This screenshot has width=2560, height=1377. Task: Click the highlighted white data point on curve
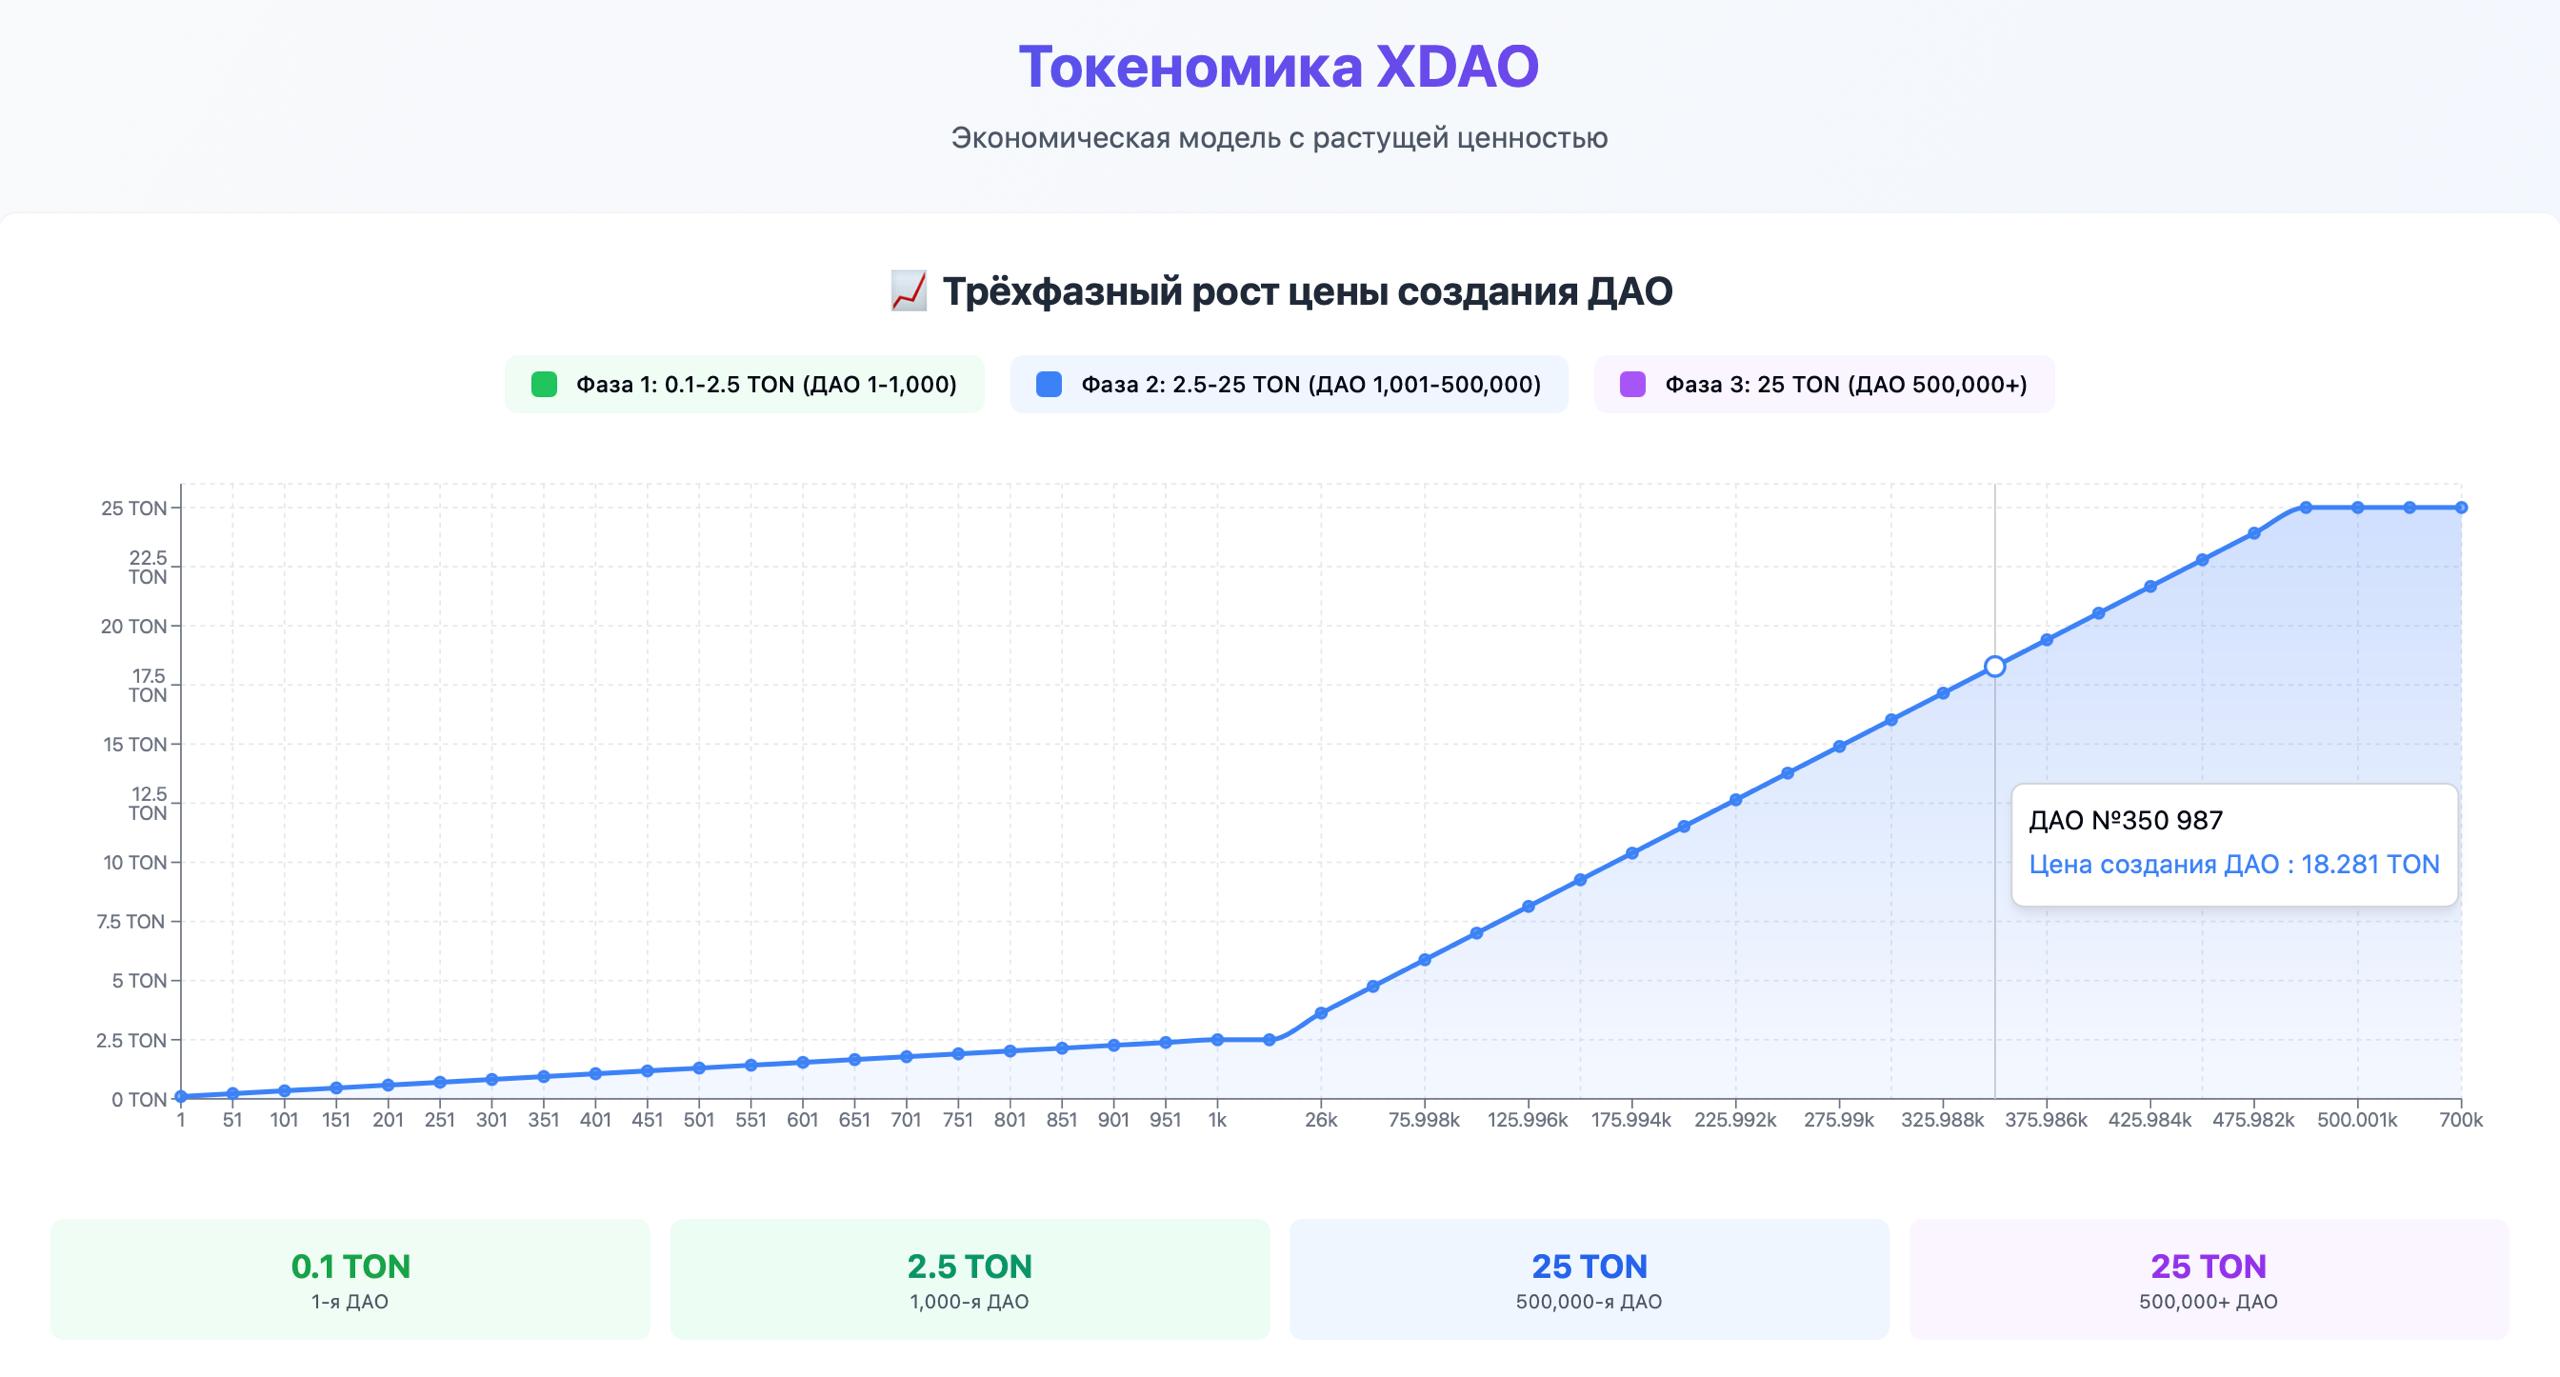pos(1995,666)
